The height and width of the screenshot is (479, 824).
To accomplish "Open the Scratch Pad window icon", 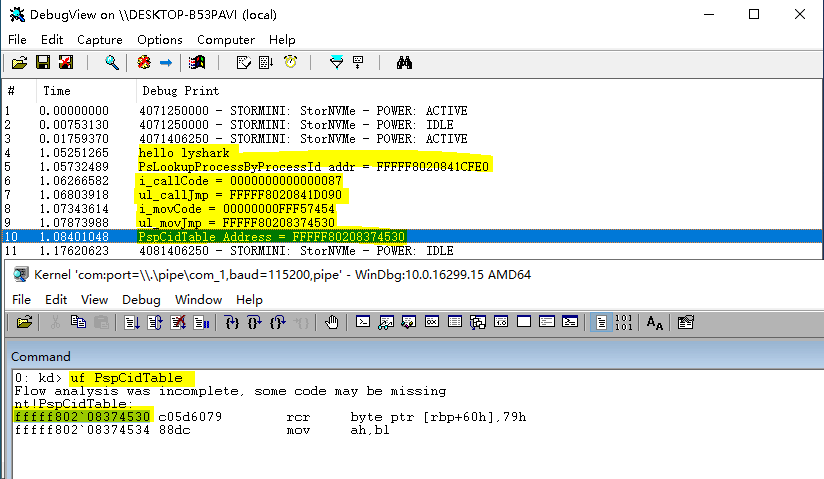I will [524, 322].
